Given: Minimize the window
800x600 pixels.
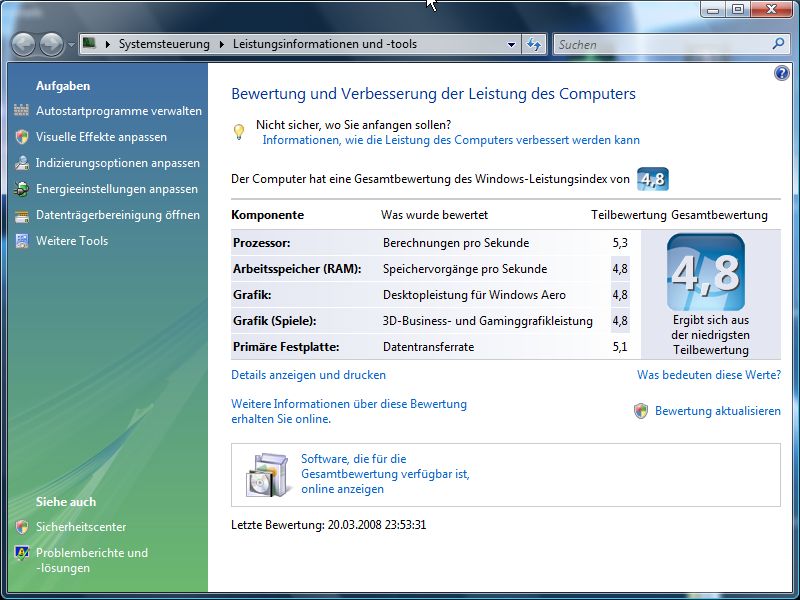Looking at the screenshot, I should click(713, 10).
